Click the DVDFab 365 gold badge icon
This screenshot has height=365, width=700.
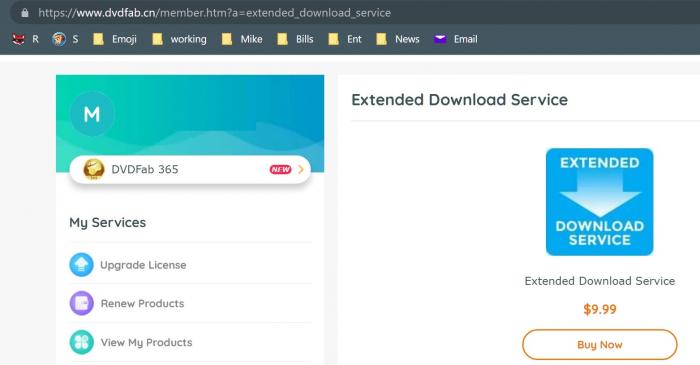click(x=94, y=170)
